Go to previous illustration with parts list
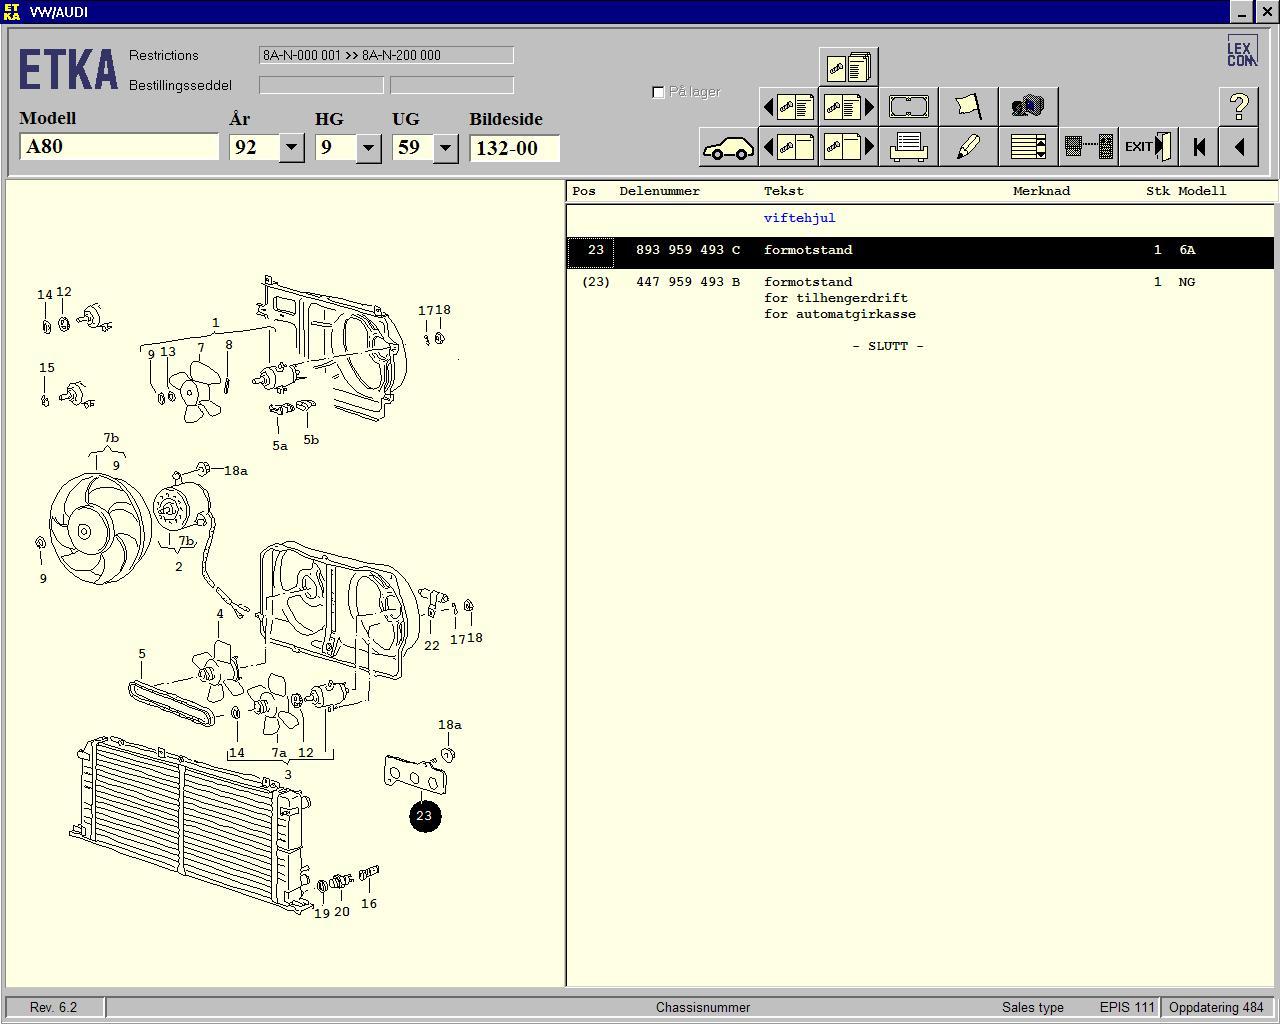 [788, 107]
